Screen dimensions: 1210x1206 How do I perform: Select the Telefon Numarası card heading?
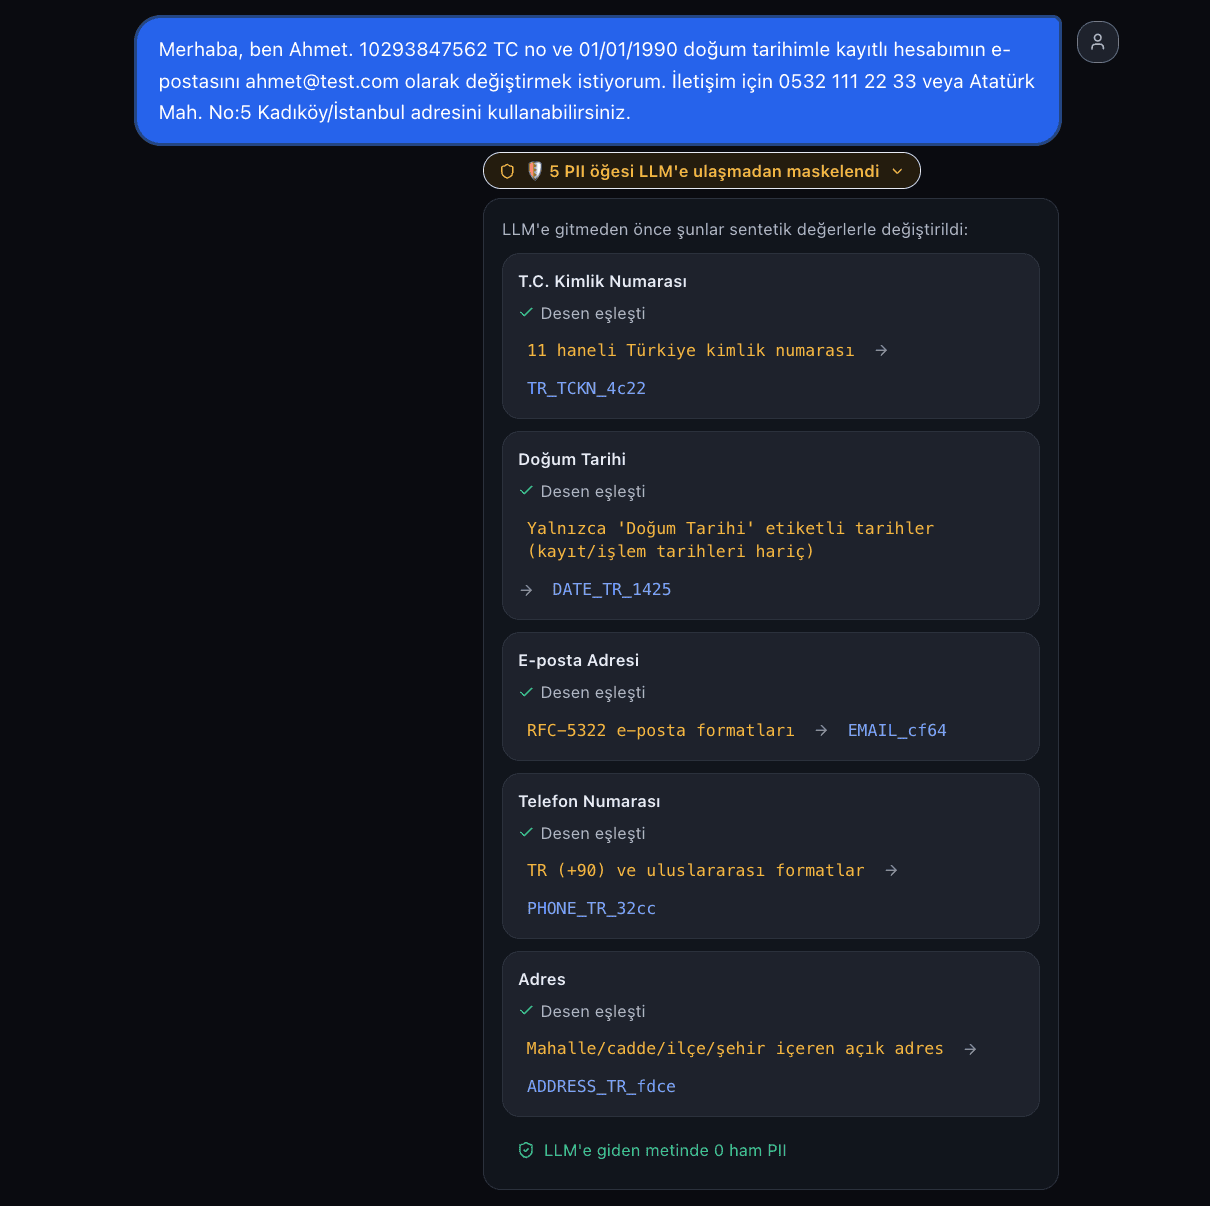589,802
